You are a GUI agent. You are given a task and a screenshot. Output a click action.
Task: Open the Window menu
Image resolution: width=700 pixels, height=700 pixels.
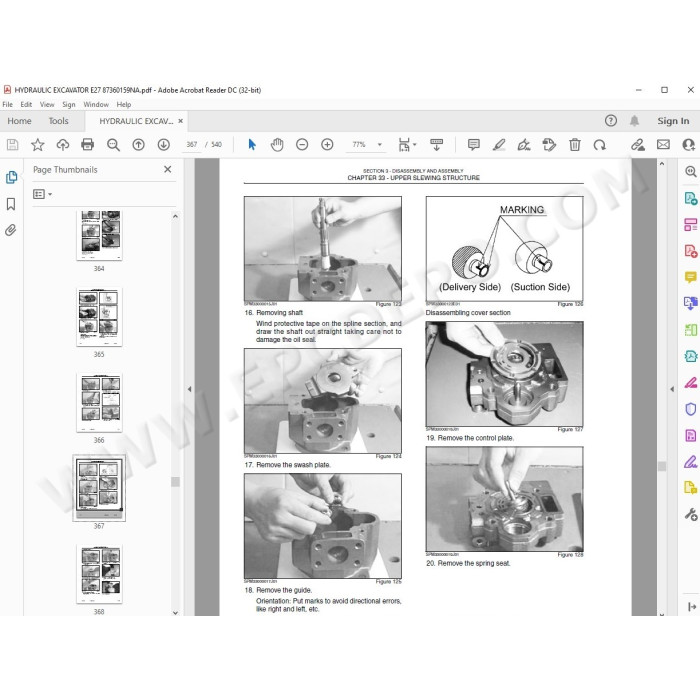click(96, 104)
